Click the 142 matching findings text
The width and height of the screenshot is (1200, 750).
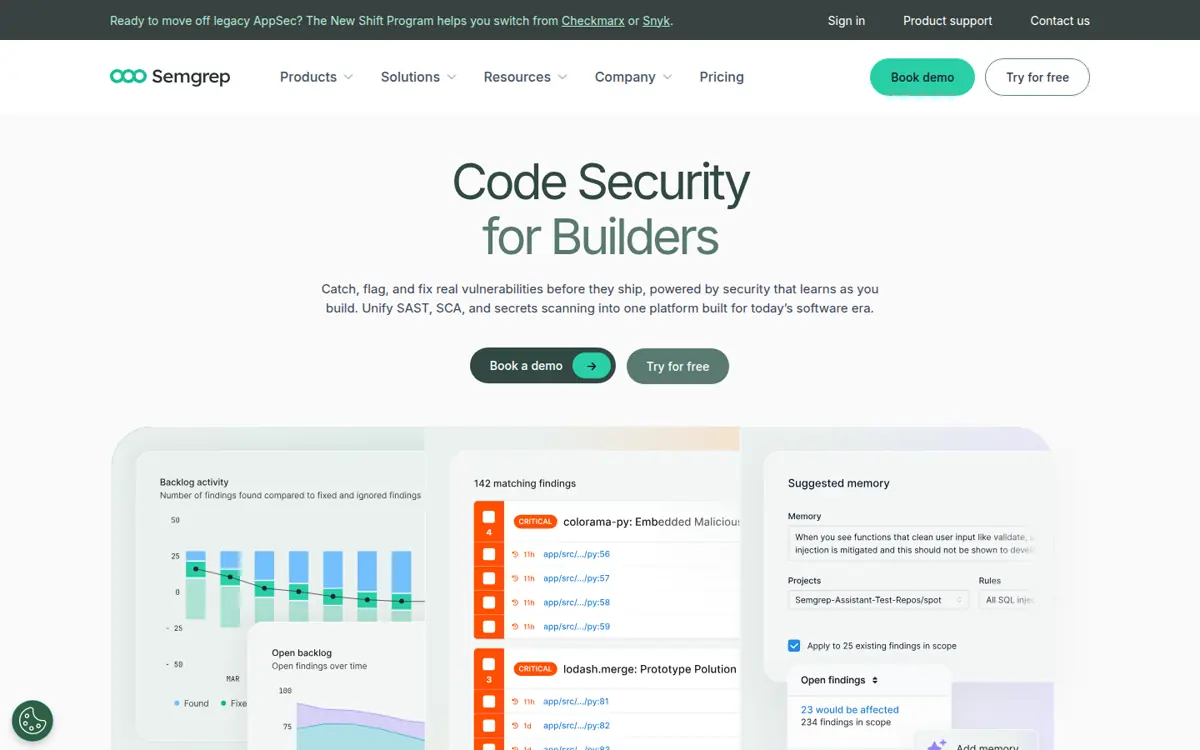tap(525, 483)
